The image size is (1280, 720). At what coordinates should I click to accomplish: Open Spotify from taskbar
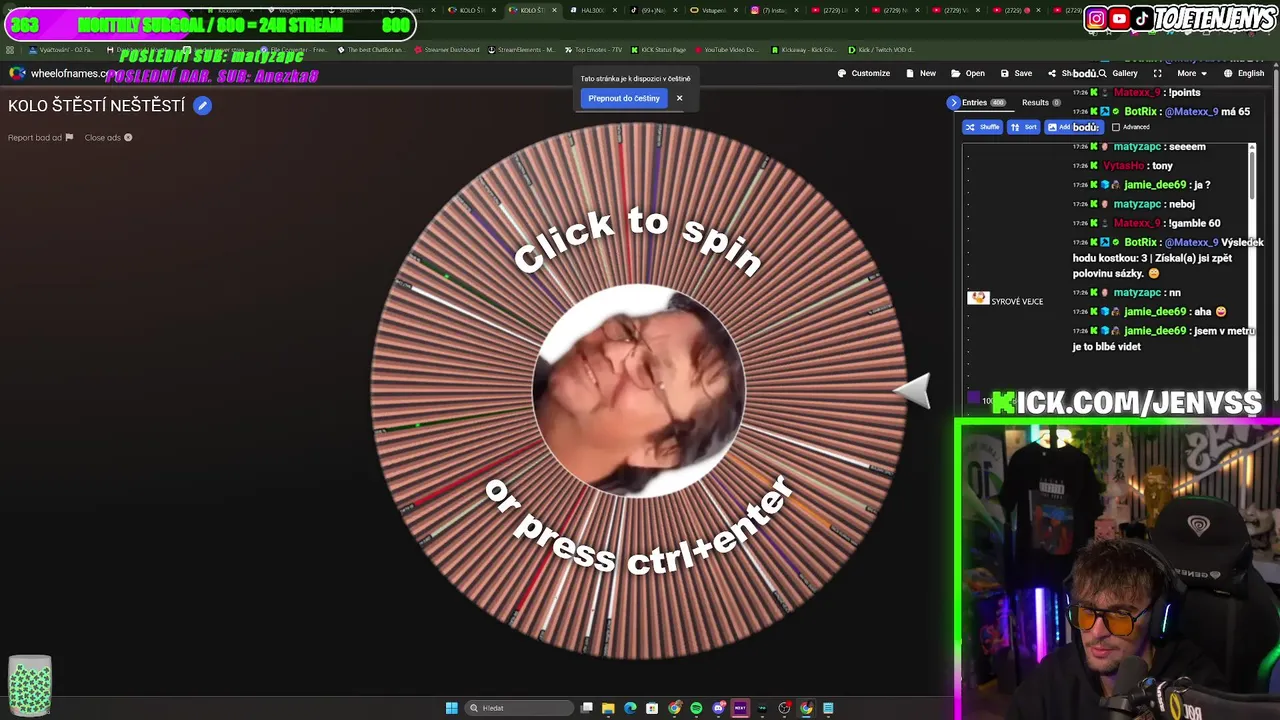pos(696,708)
